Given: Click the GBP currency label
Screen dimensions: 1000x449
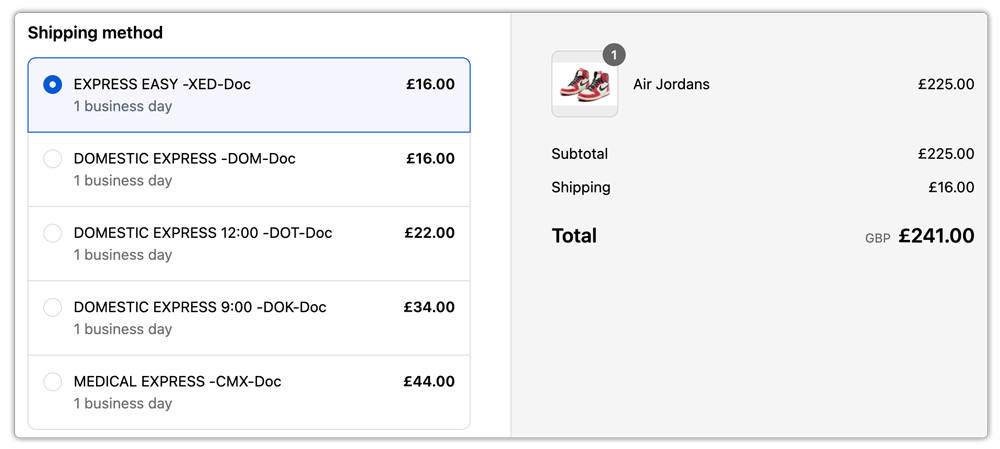Looking at the screenshot, I should 877,239.
